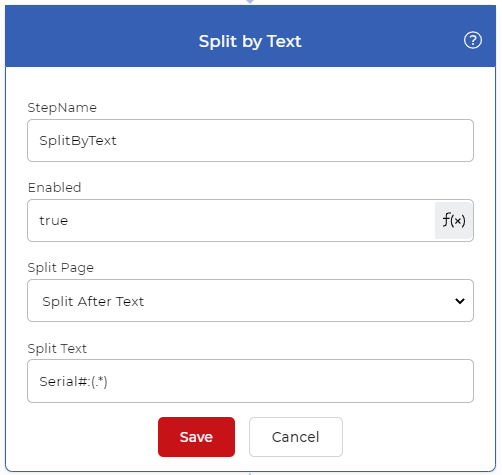This screenshot has height=475, width=502.
Task: Click the true value in Enabled
Action: [54, 221]
